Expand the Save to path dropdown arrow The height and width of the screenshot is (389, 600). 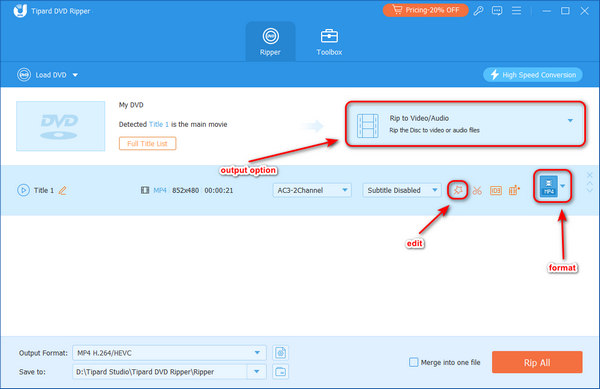(257, 371)
